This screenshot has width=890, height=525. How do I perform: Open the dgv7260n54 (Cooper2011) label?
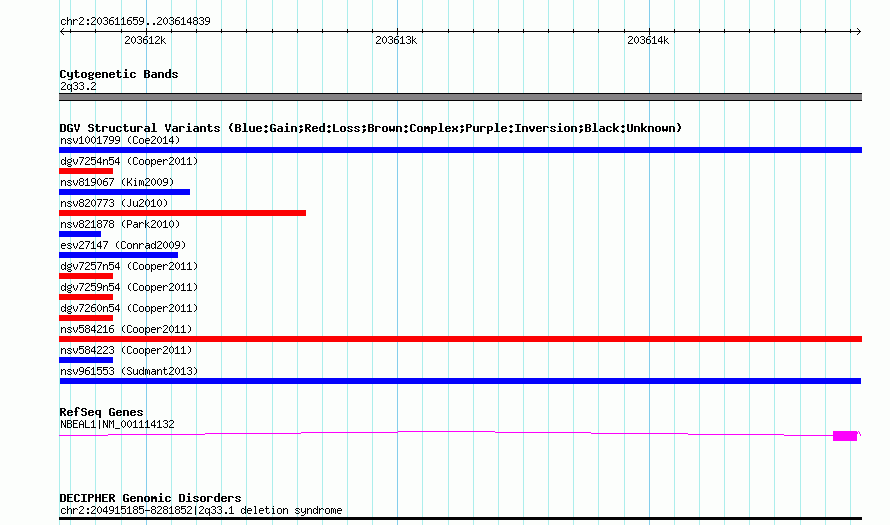click(x=129, y=308)
